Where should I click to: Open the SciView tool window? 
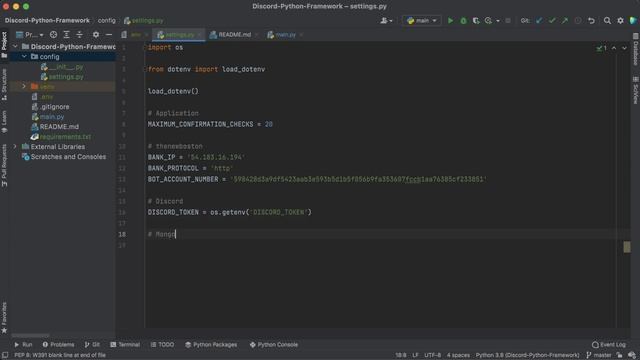(x=636, y=90)
